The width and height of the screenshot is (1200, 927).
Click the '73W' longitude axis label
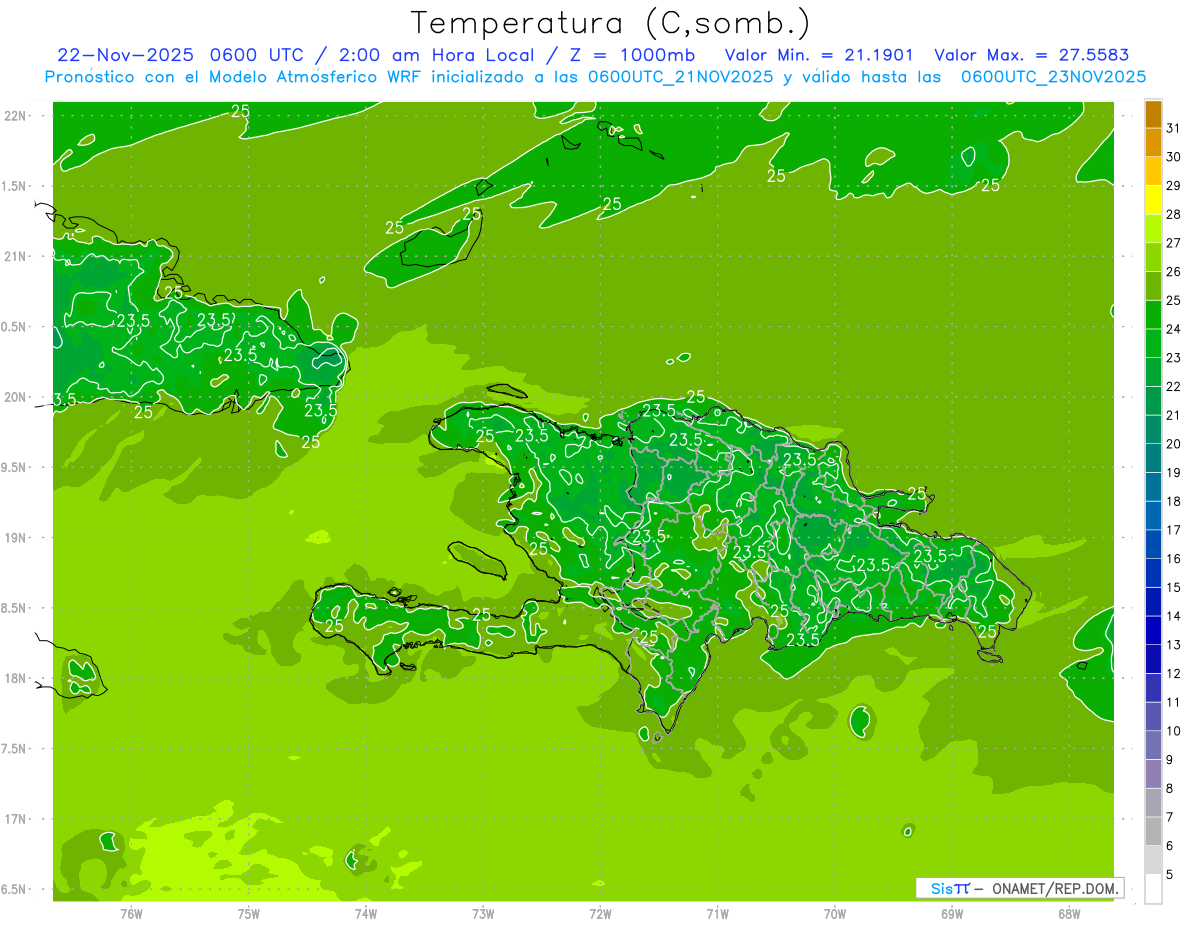pyautogui.click(x=483, y=914)
